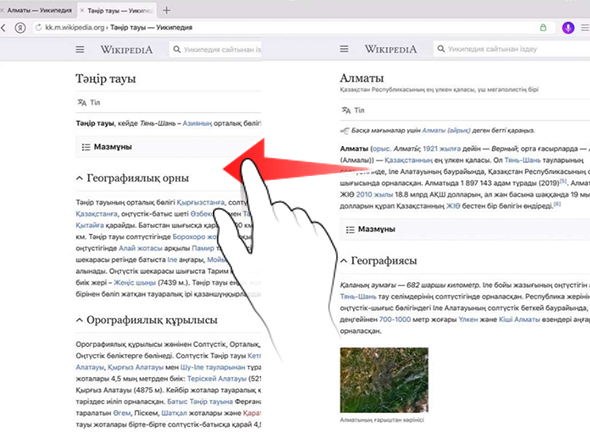This screenshot has width=590, height=432.
Task: Open the Шатқал link
Action: coord(174,413)
